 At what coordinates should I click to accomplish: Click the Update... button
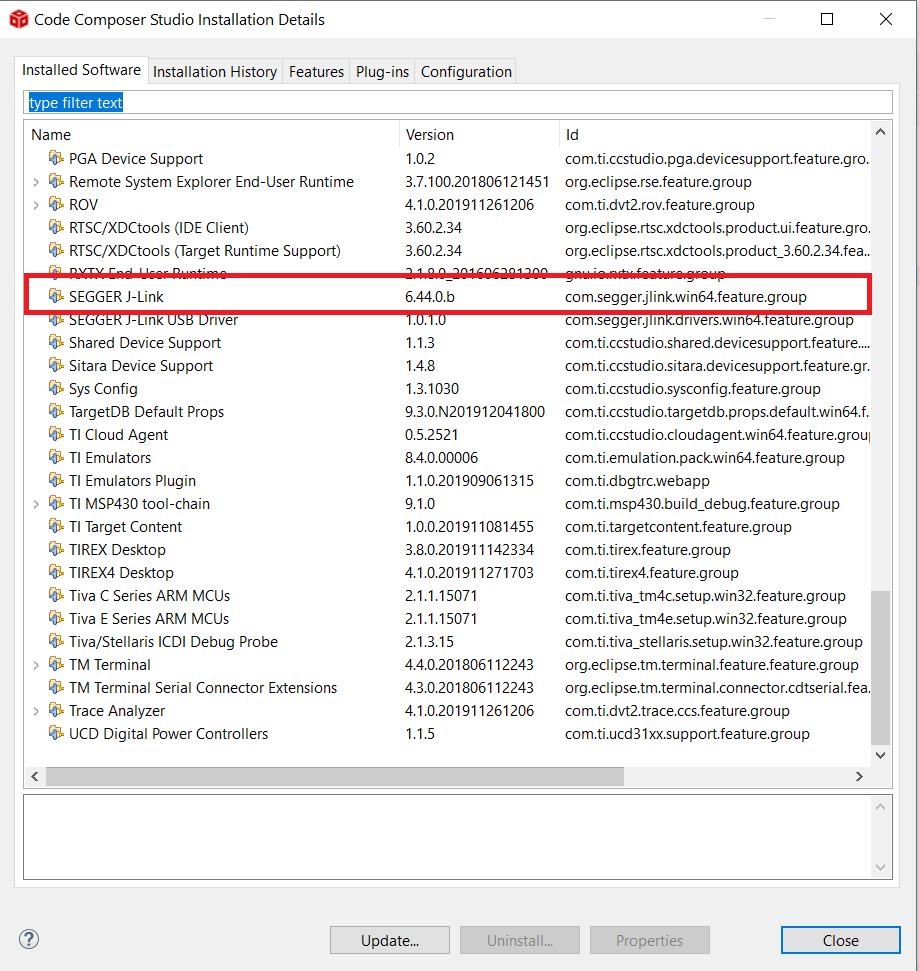click(x=389, y=939)
